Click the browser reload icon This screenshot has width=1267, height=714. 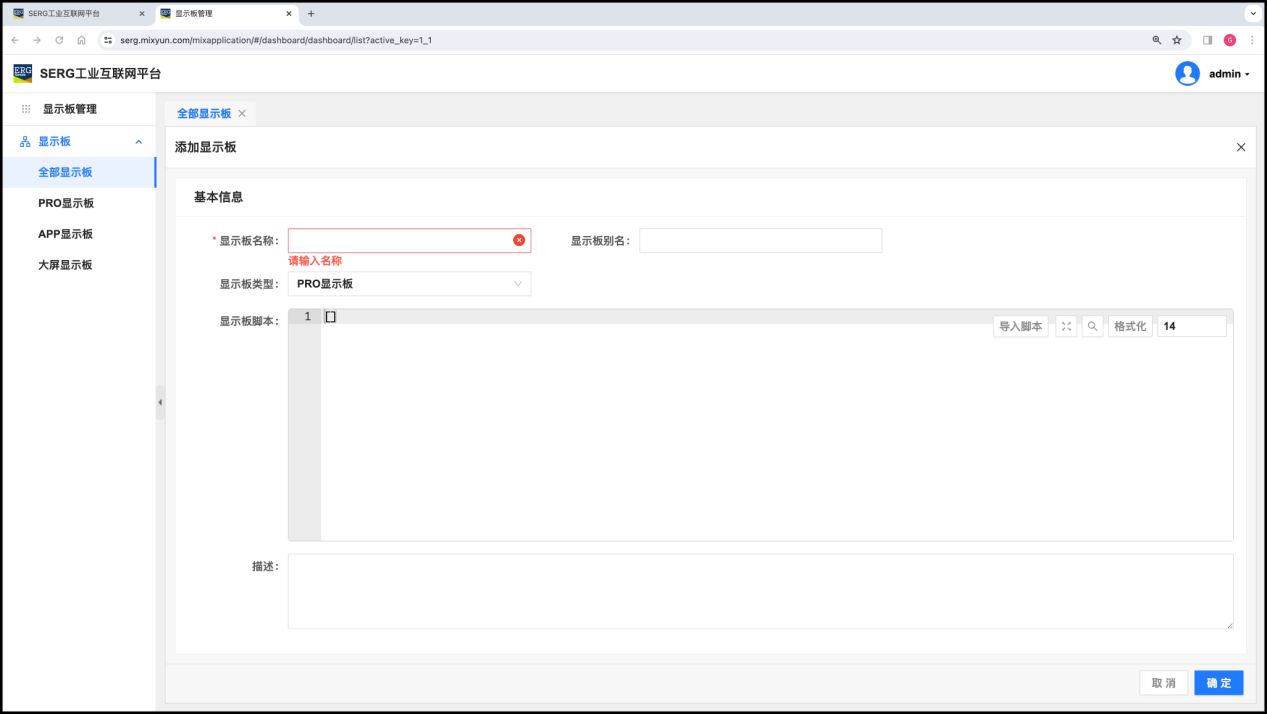point(59,40)
